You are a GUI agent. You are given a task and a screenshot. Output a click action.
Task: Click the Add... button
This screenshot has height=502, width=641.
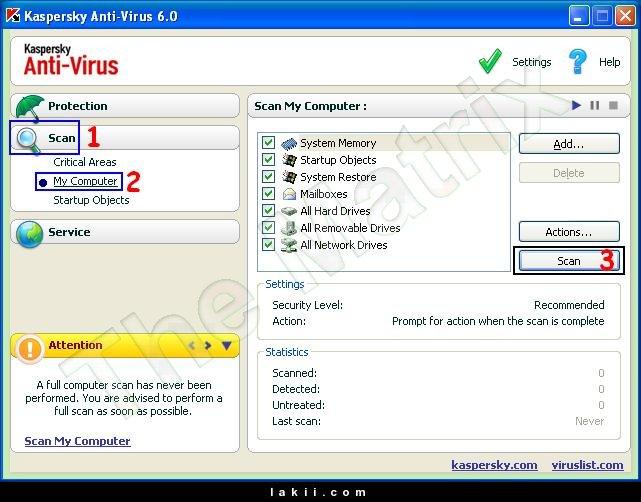pos(569,144)
